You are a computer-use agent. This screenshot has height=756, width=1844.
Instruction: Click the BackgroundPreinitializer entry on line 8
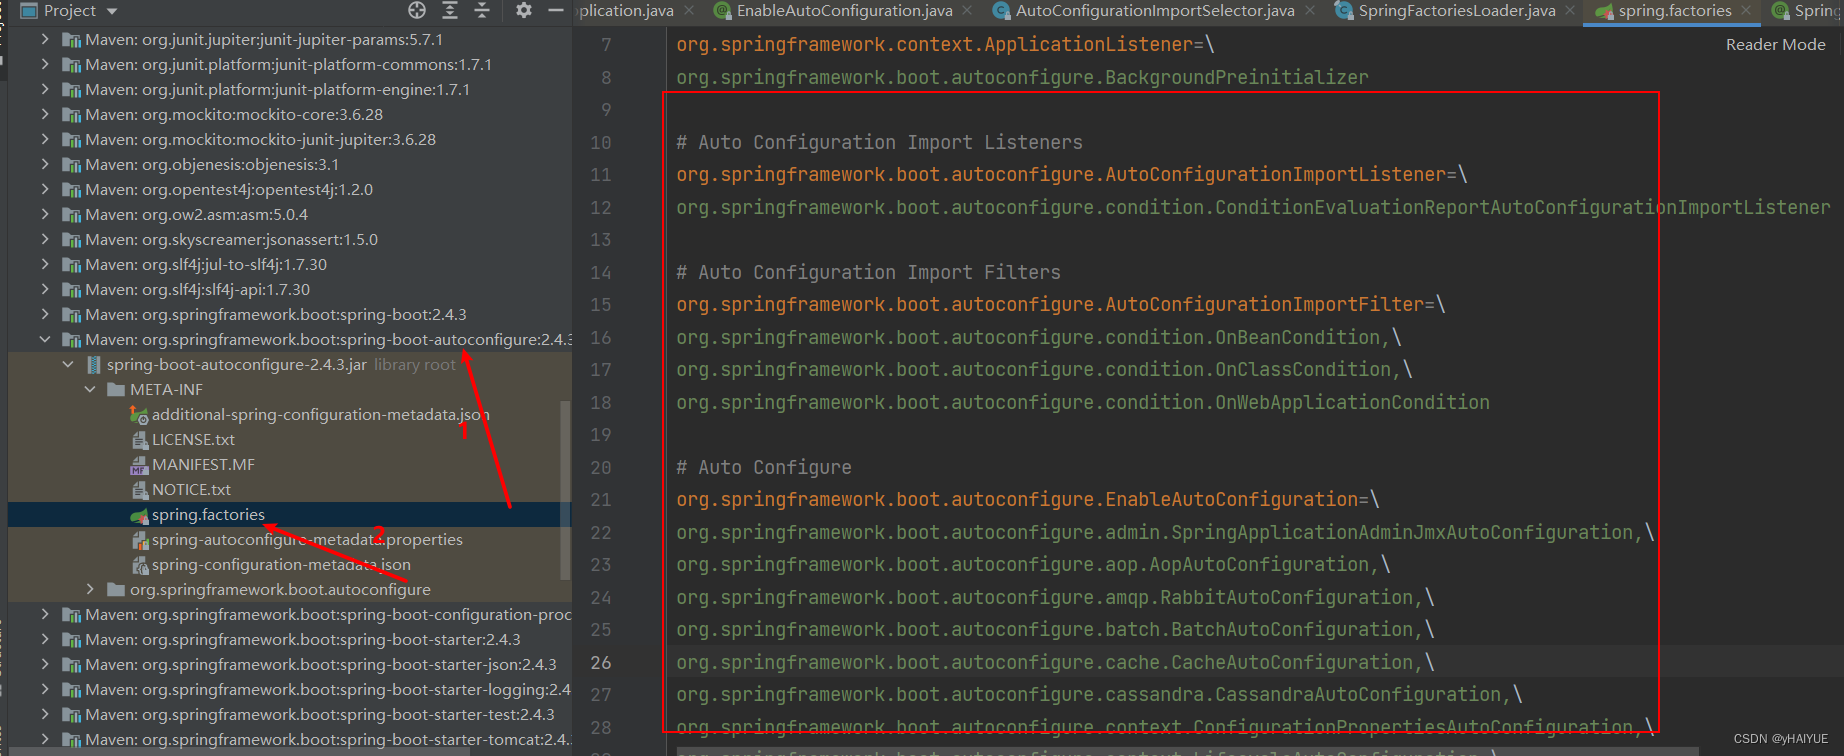coord(1022,77)
